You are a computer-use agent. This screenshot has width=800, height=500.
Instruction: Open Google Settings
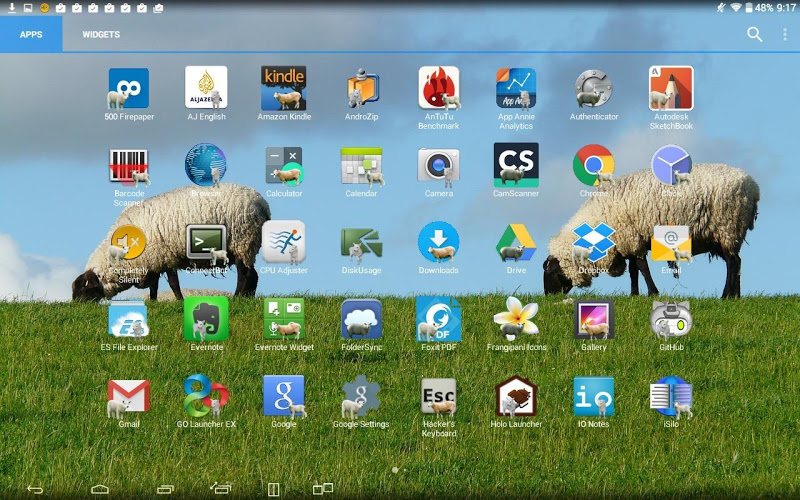361,396
